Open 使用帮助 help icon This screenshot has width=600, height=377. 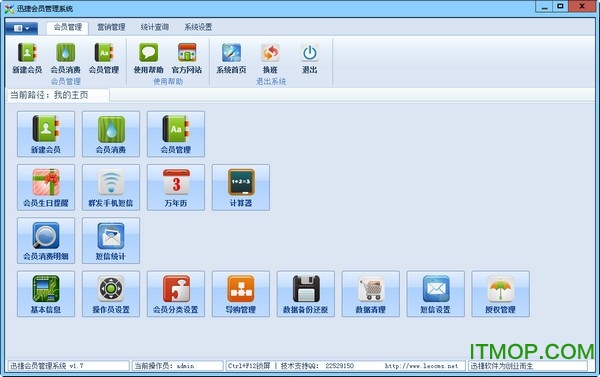point(148,58)
